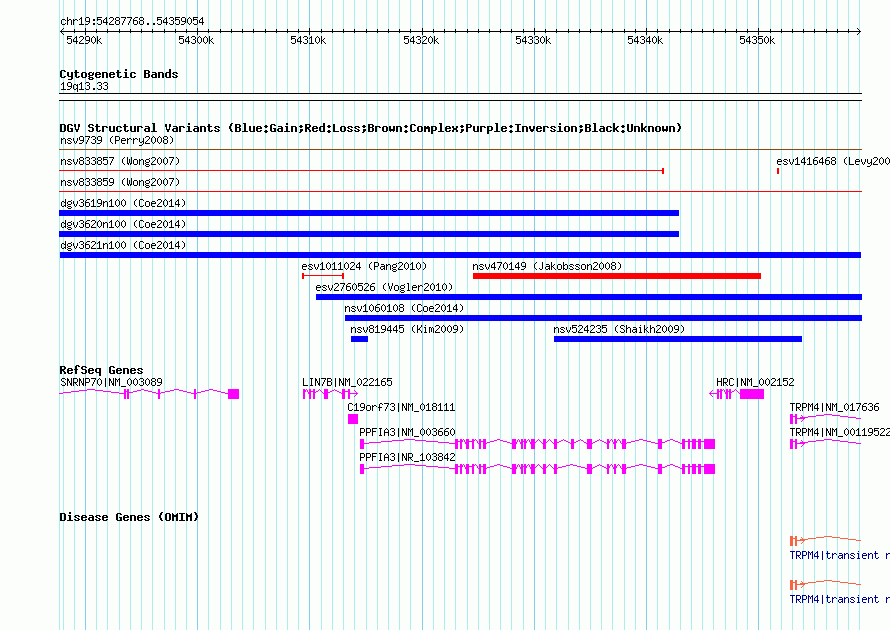Select variant label dgv3621n100 (Coe2014)
The image size is (890, 630).
tap(123, 245)
